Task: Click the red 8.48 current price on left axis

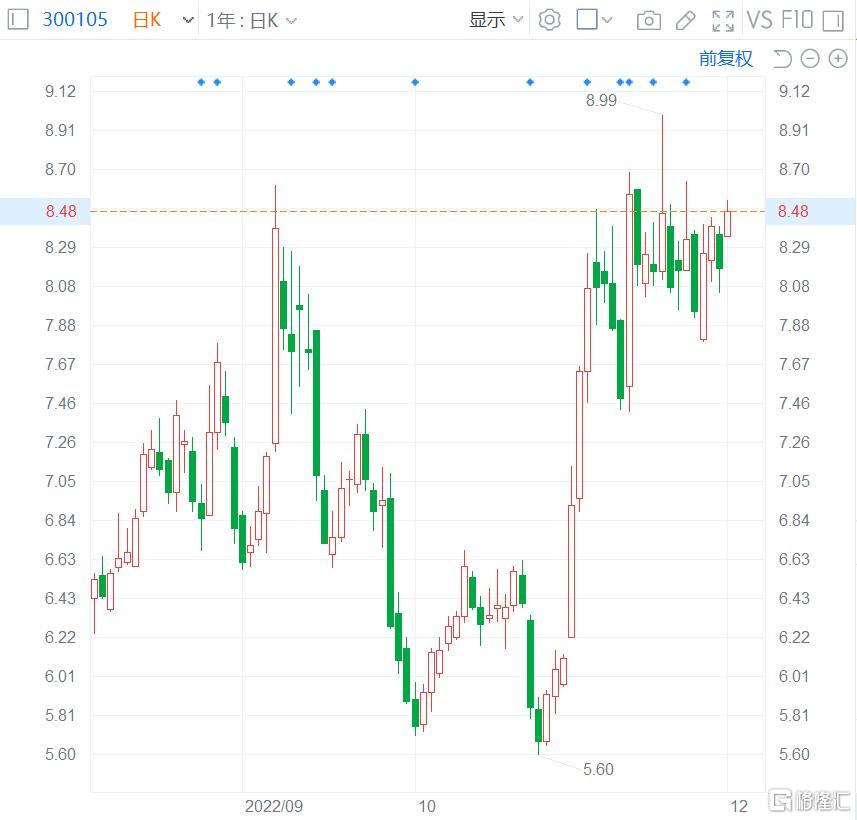Action: click(61, 211)
